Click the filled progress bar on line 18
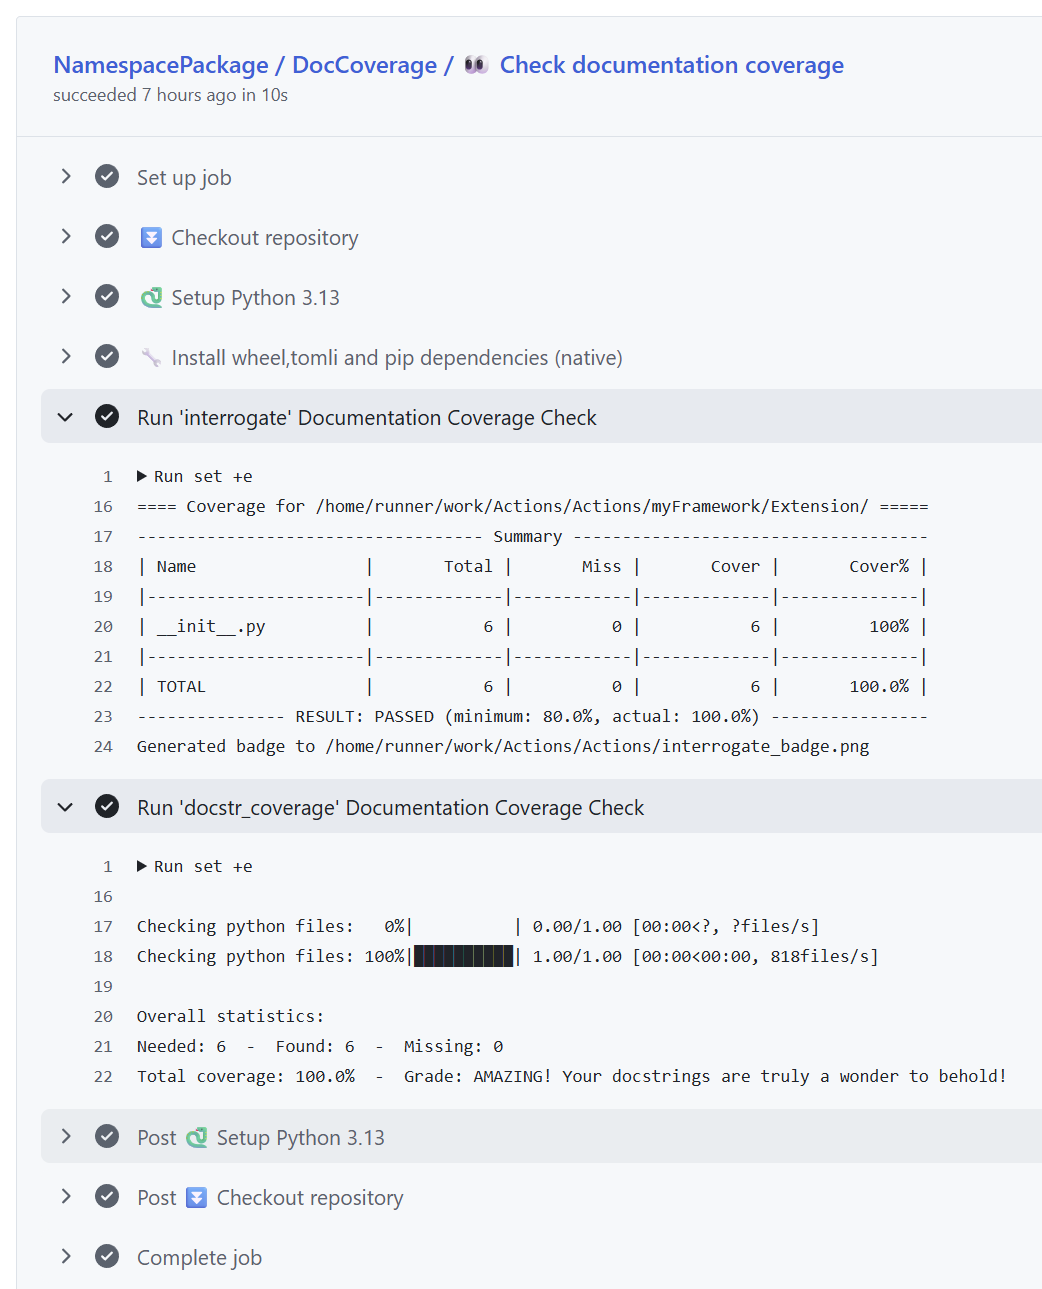 click(x=463, y=957)
